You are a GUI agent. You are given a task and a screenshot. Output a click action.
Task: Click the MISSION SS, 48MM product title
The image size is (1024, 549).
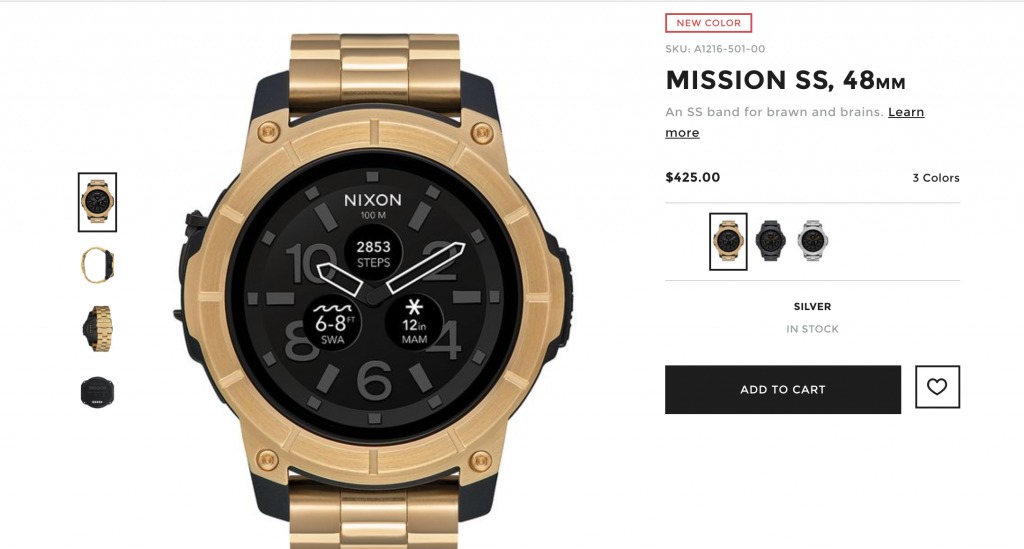click(x=785, y=80)
